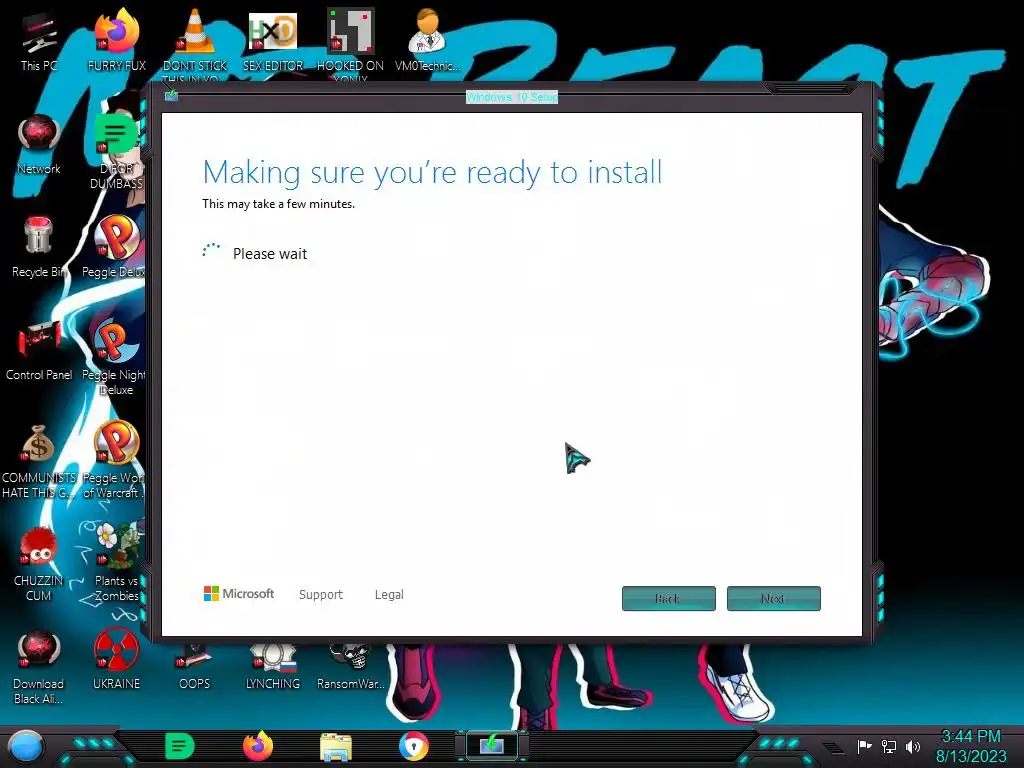Open the Recycle Bin icon

point(39,248)
